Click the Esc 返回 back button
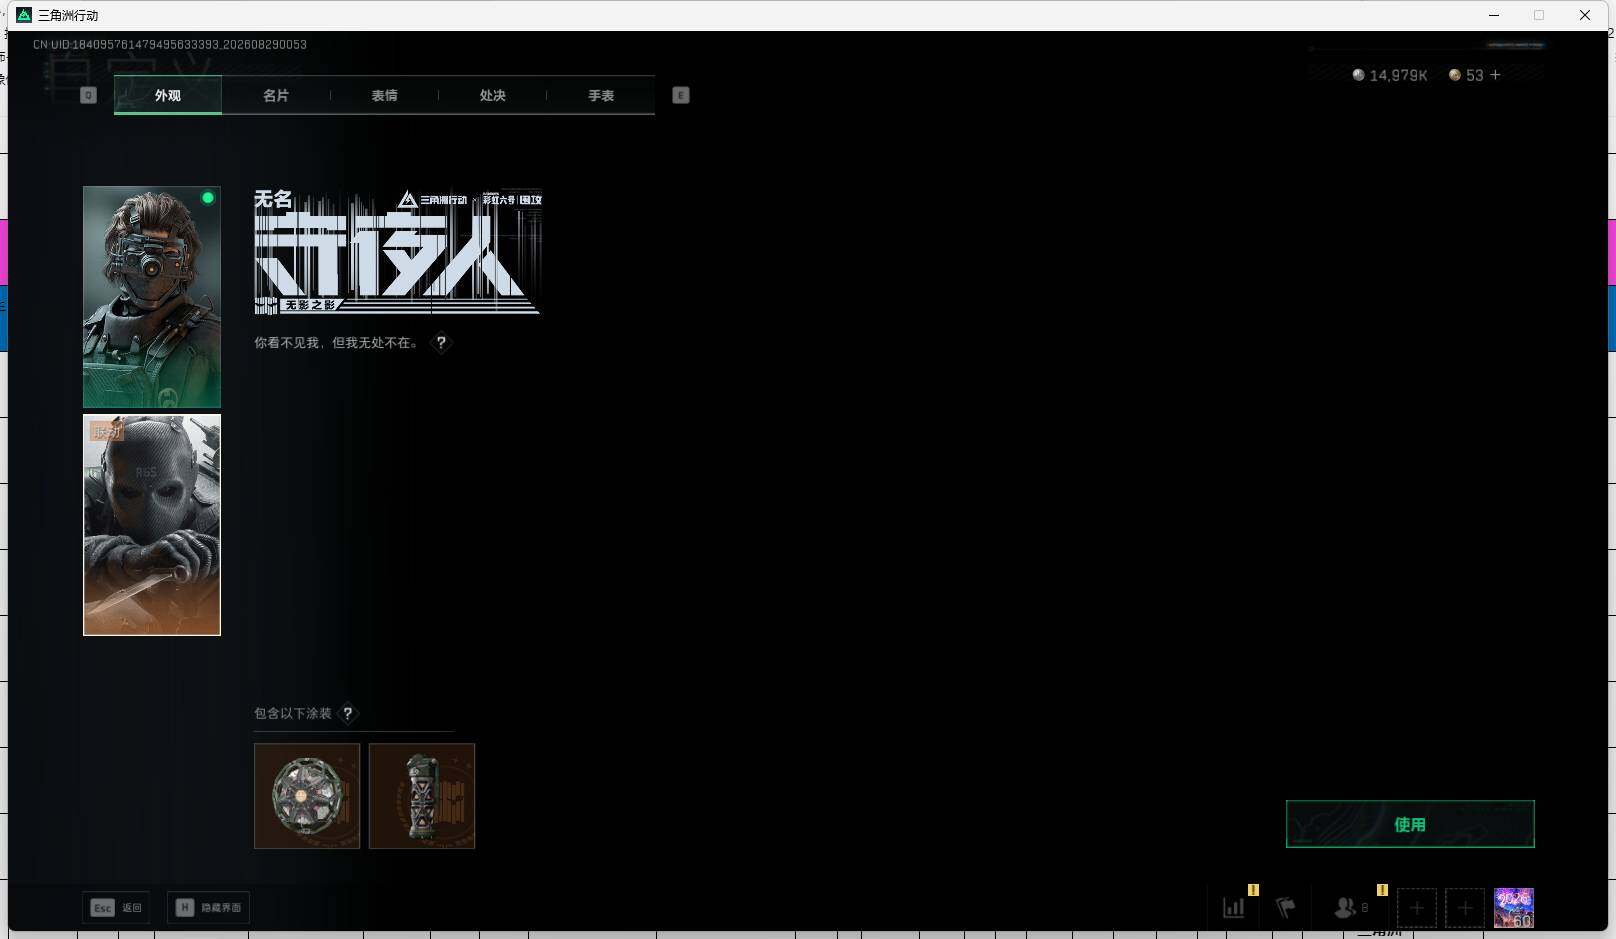This screenshot has height=939, width=1616. [x=116, y=907]
